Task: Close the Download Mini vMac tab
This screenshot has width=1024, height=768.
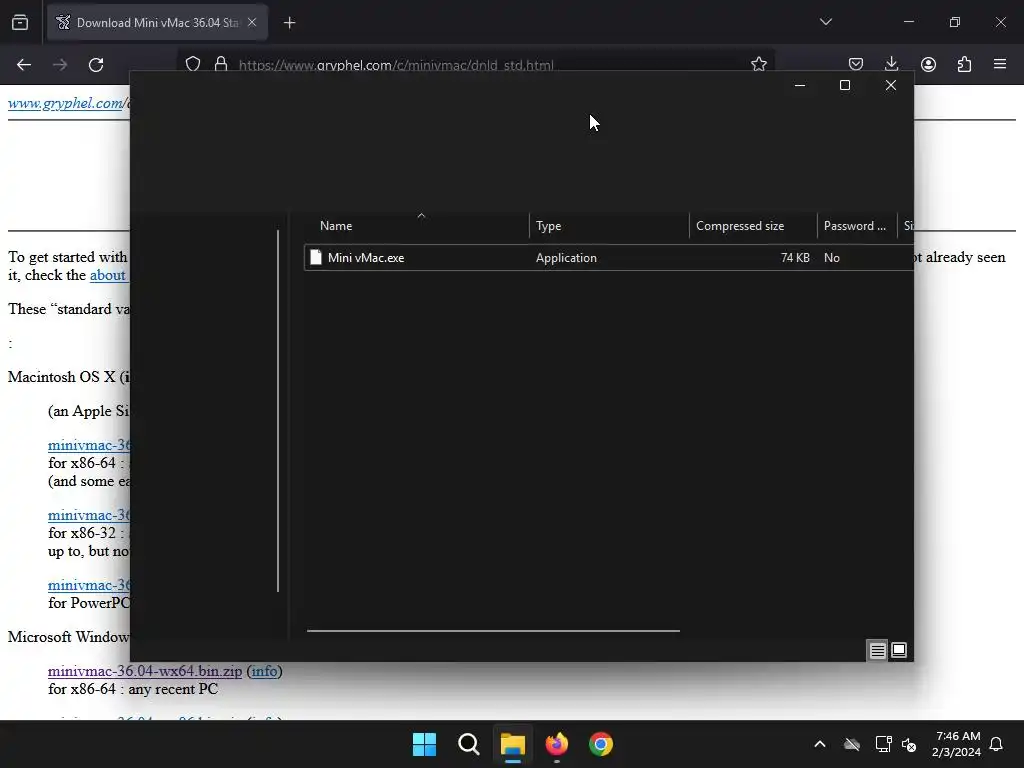Action: point(252,22)
